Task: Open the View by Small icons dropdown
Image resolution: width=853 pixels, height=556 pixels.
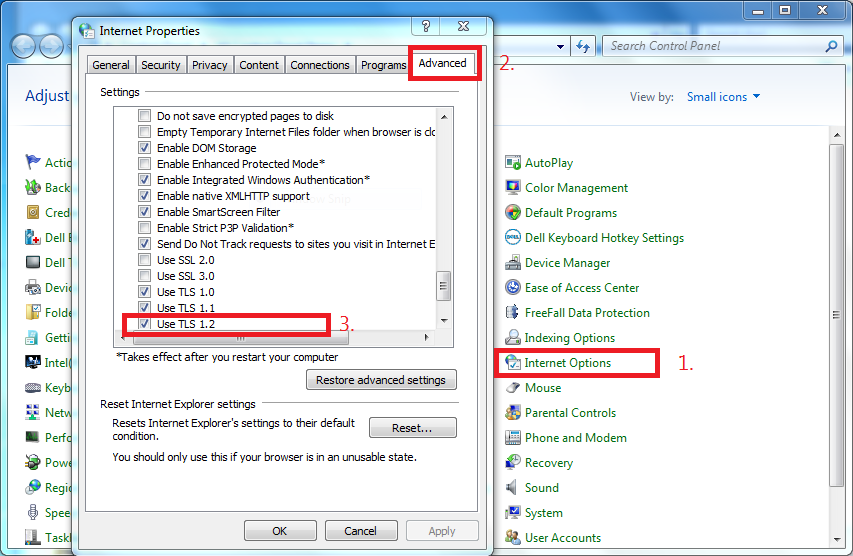Action: (723, 97)
